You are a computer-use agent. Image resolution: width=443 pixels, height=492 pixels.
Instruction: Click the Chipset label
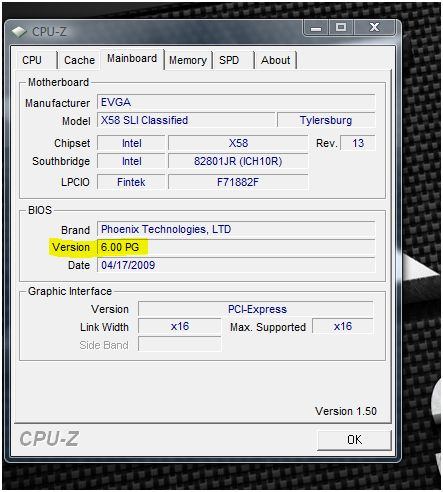pyautogui.click(x=72, y=143)
